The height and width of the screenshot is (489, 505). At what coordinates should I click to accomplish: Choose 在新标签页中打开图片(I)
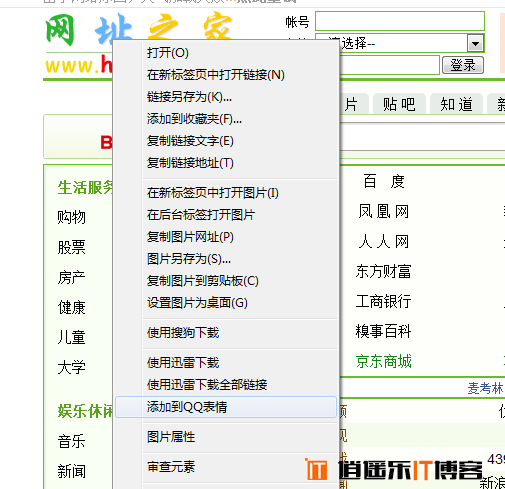(x=226, y=193)
